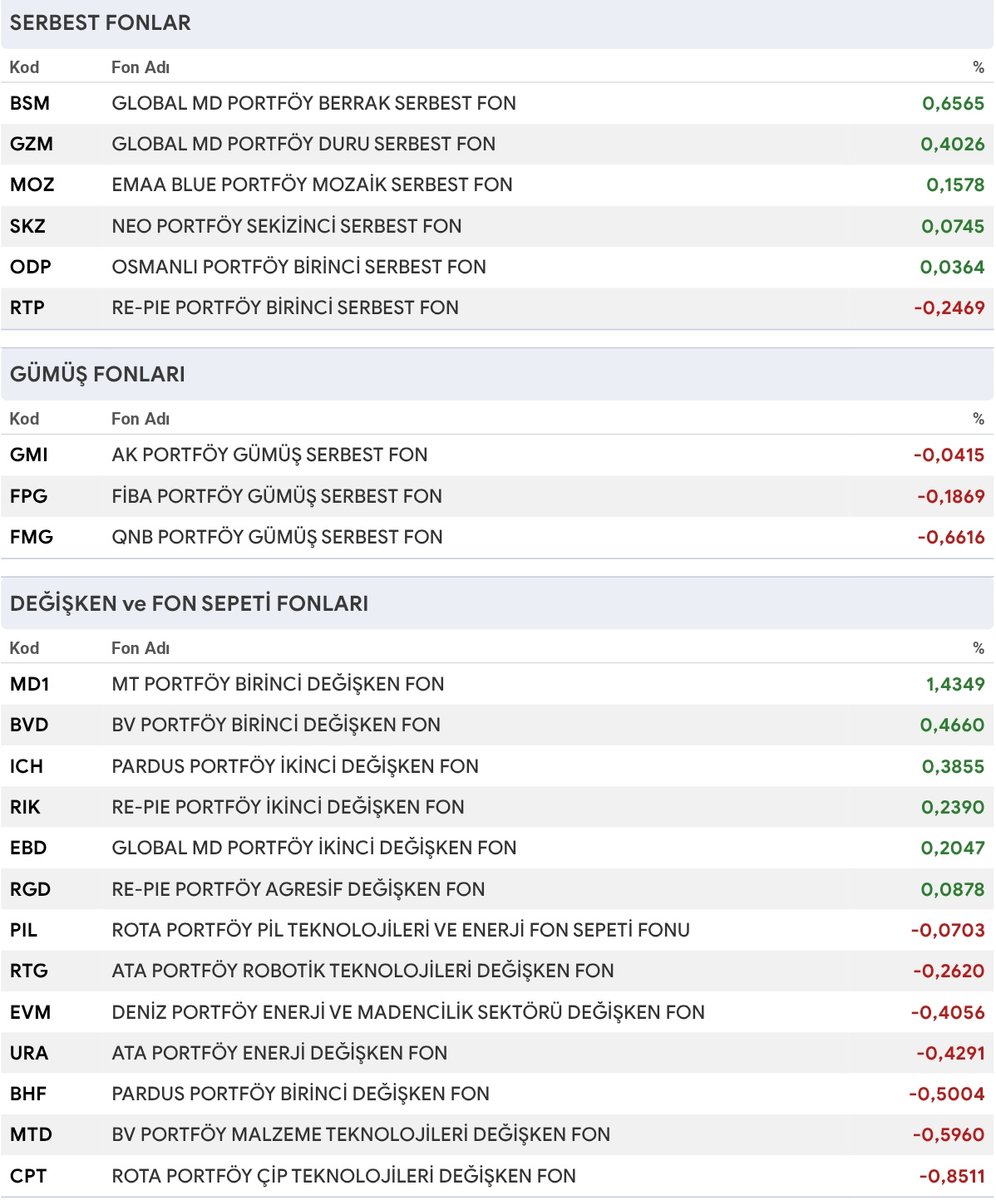Viewport: 996px width, 1200px height.
Task: Open EMAA BLUE PORTFÖY MOZAİK SERBEST FON
Action: [312, 185]
